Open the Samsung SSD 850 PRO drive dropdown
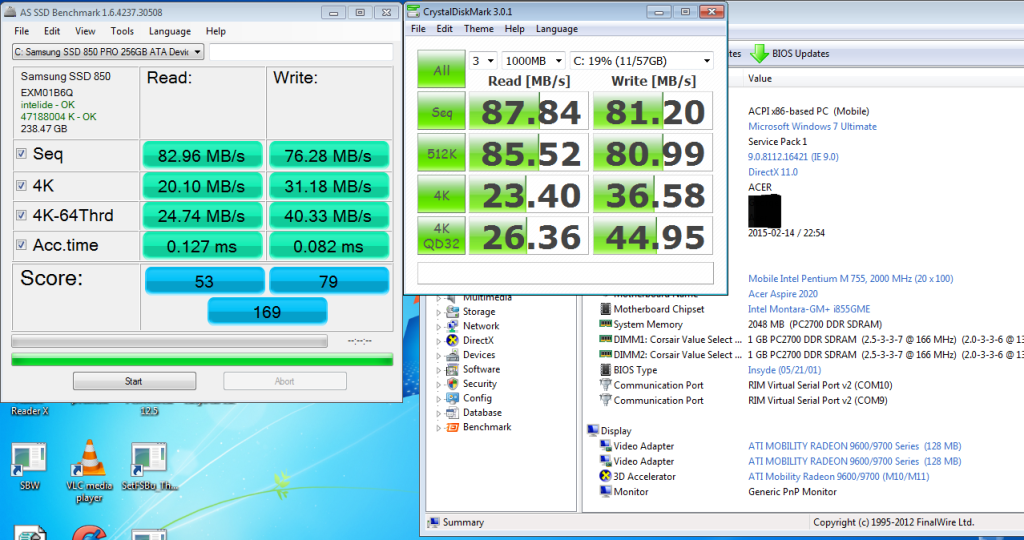 tap(108, 52)
